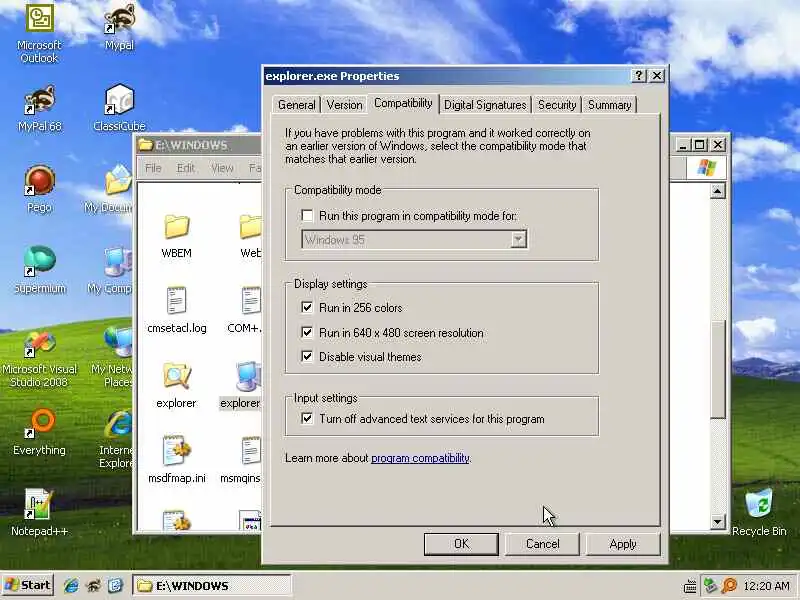
Task: Click the Apply button
Action: coord(623,544)
